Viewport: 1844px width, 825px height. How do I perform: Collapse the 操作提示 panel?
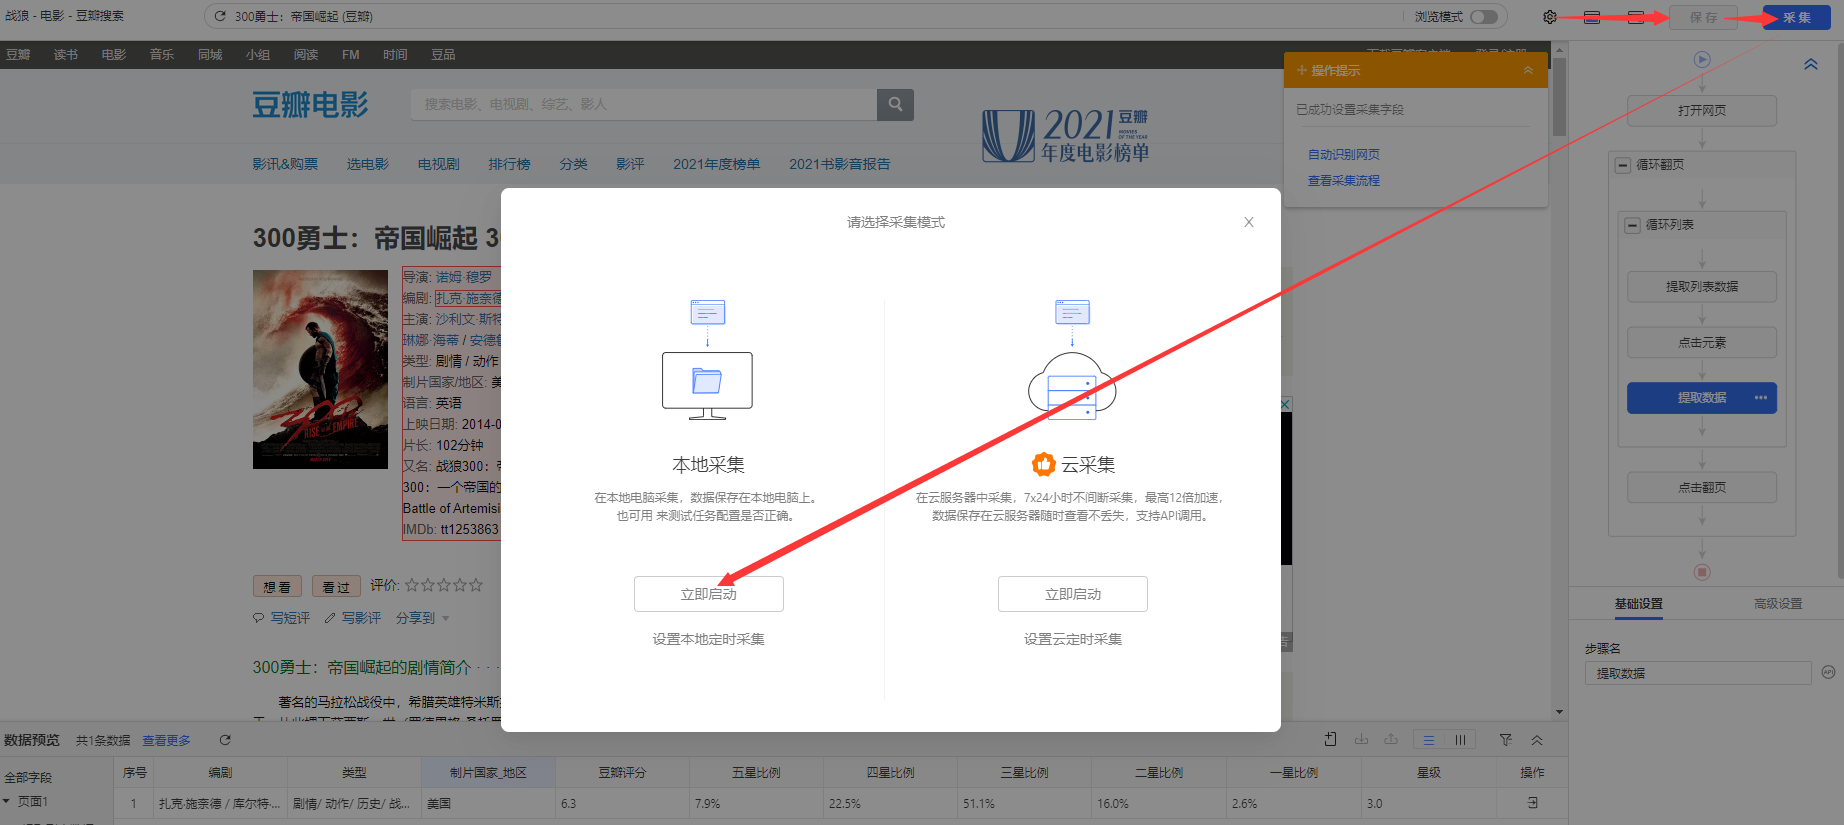tap(1527, 70)
